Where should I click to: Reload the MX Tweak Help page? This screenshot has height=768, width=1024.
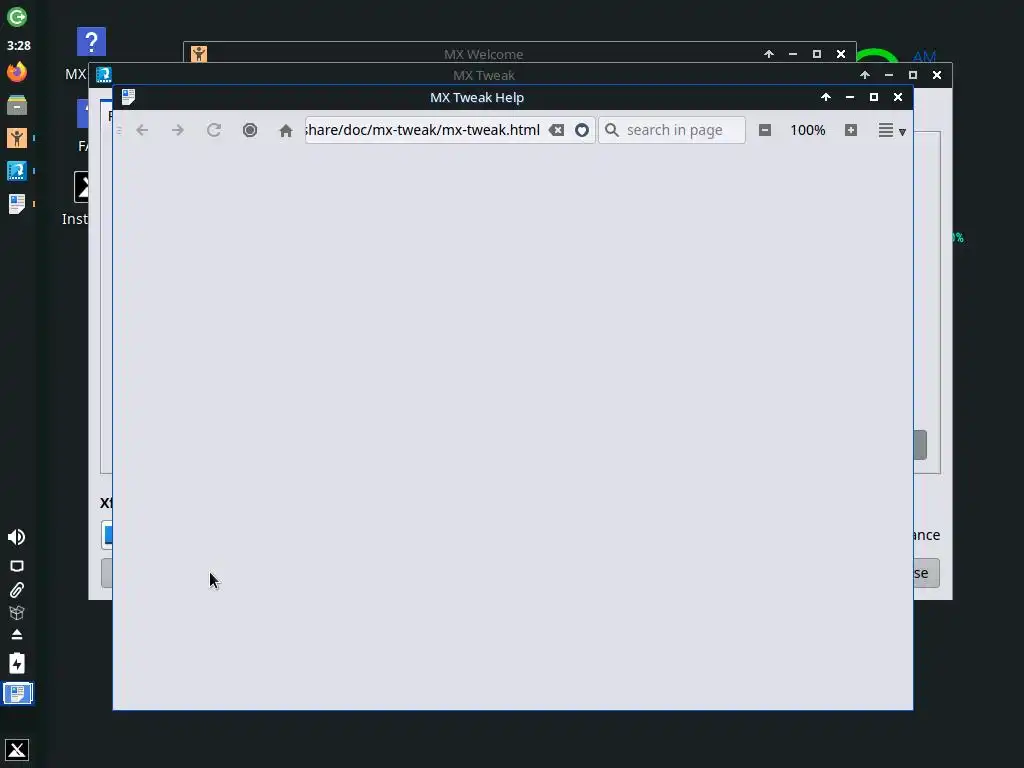click(x=214, y=130)
